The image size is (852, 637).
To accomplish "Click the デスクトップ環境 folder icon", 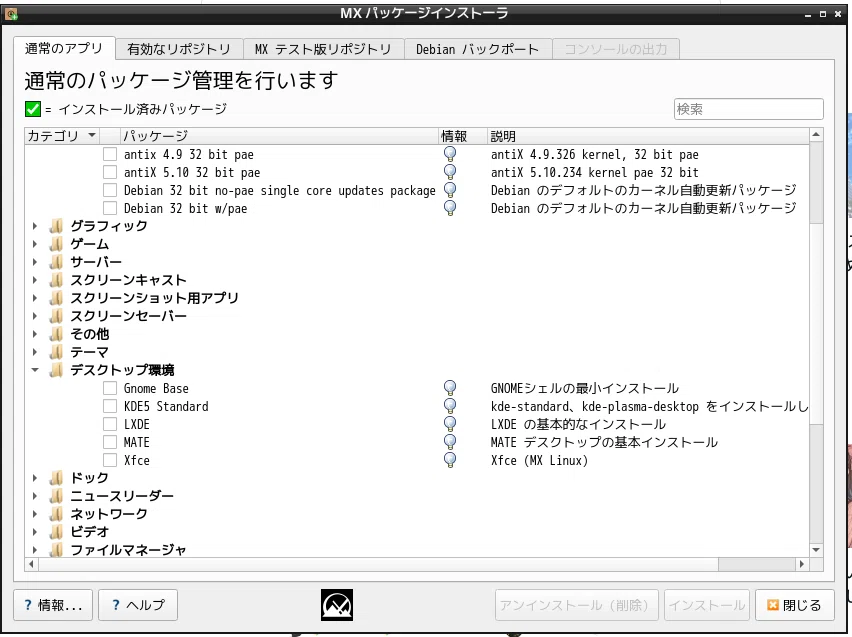I will tap(56, 370).
